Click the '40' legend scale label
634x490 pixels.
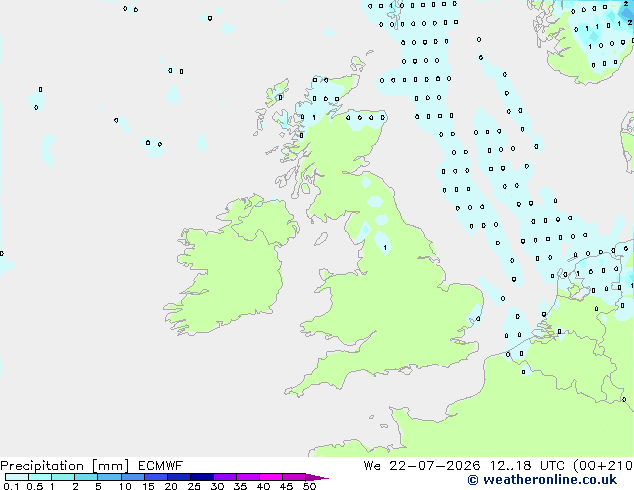pyautogui.click(x=263, y=486)
